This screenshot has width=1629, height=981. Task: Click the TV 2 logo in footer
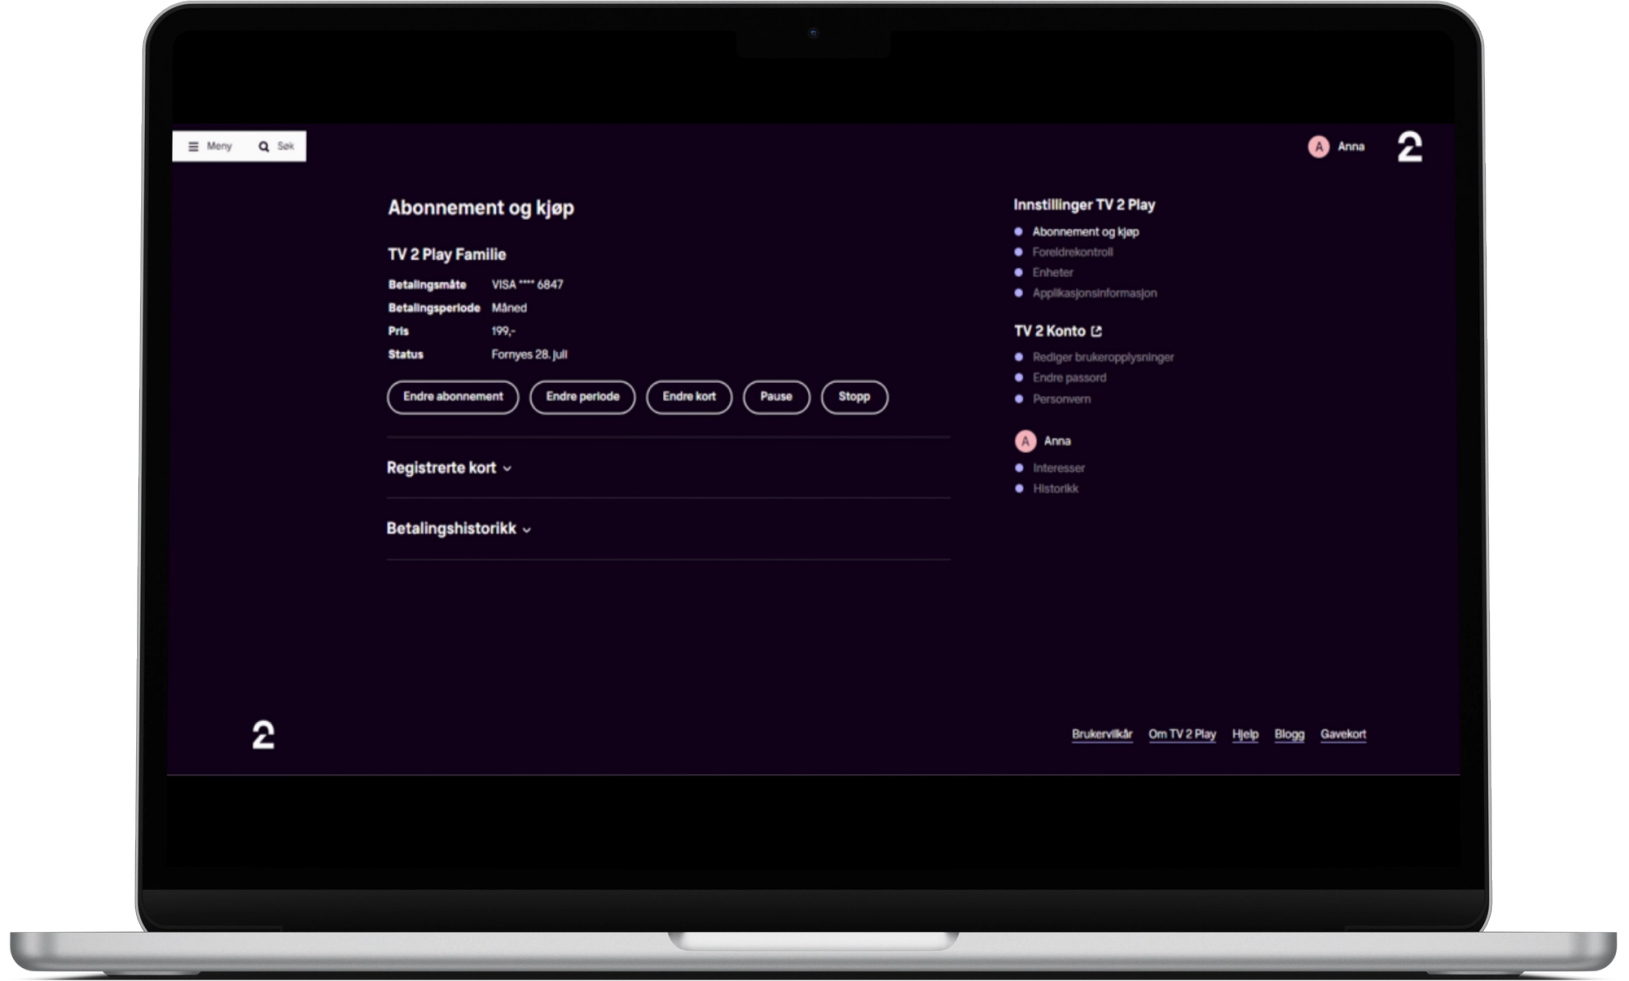263,735
